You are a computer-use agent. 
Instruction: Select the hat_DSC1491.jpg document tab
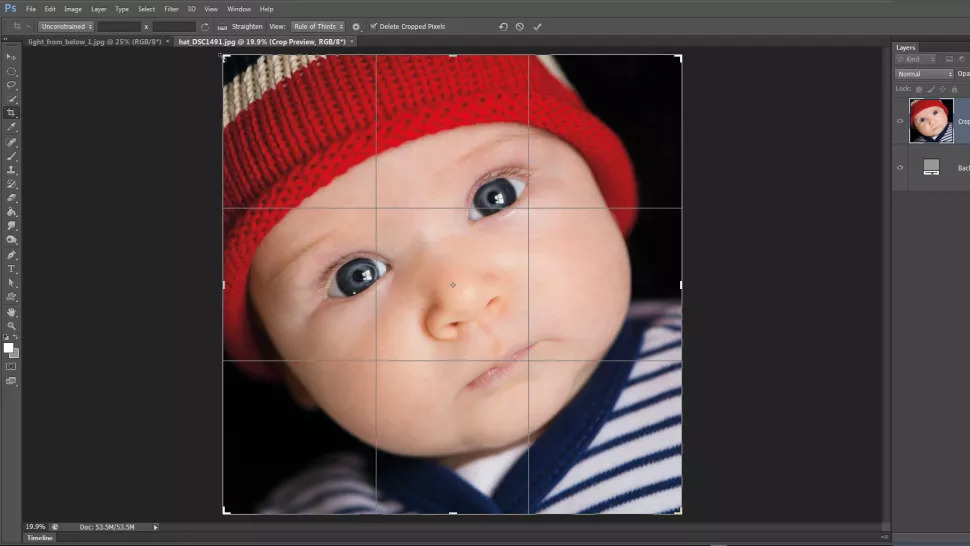pos(262,41)
